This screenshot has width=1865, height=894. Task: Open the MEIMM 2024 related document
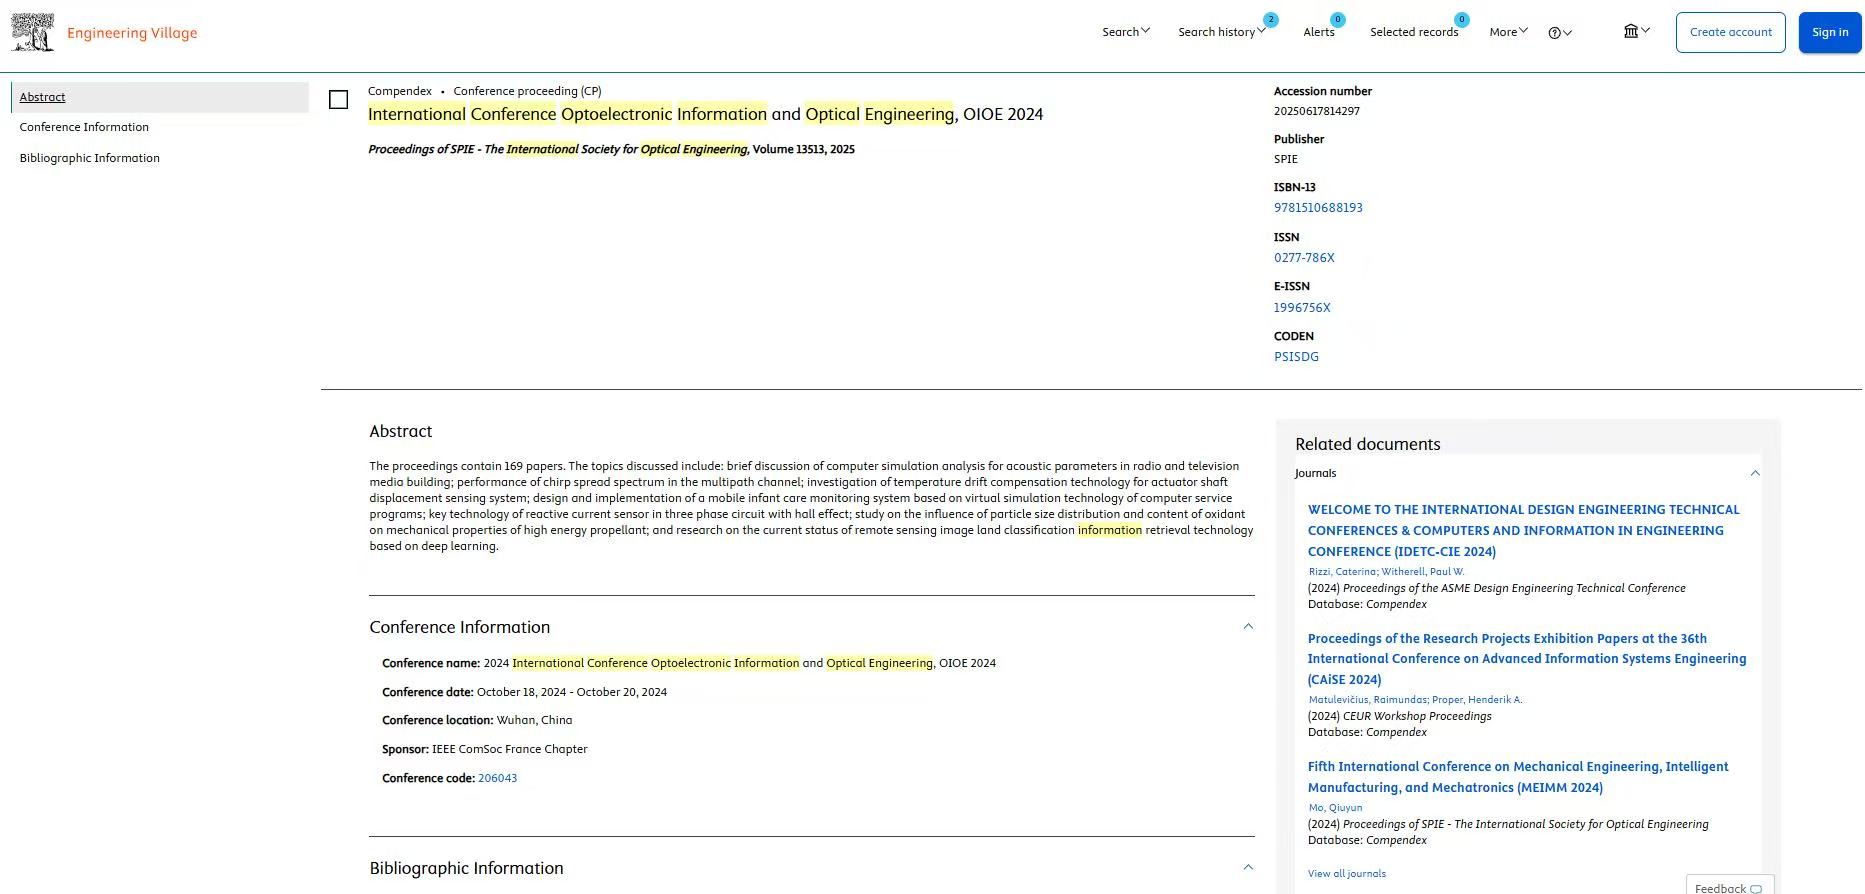pos(1518,777)
